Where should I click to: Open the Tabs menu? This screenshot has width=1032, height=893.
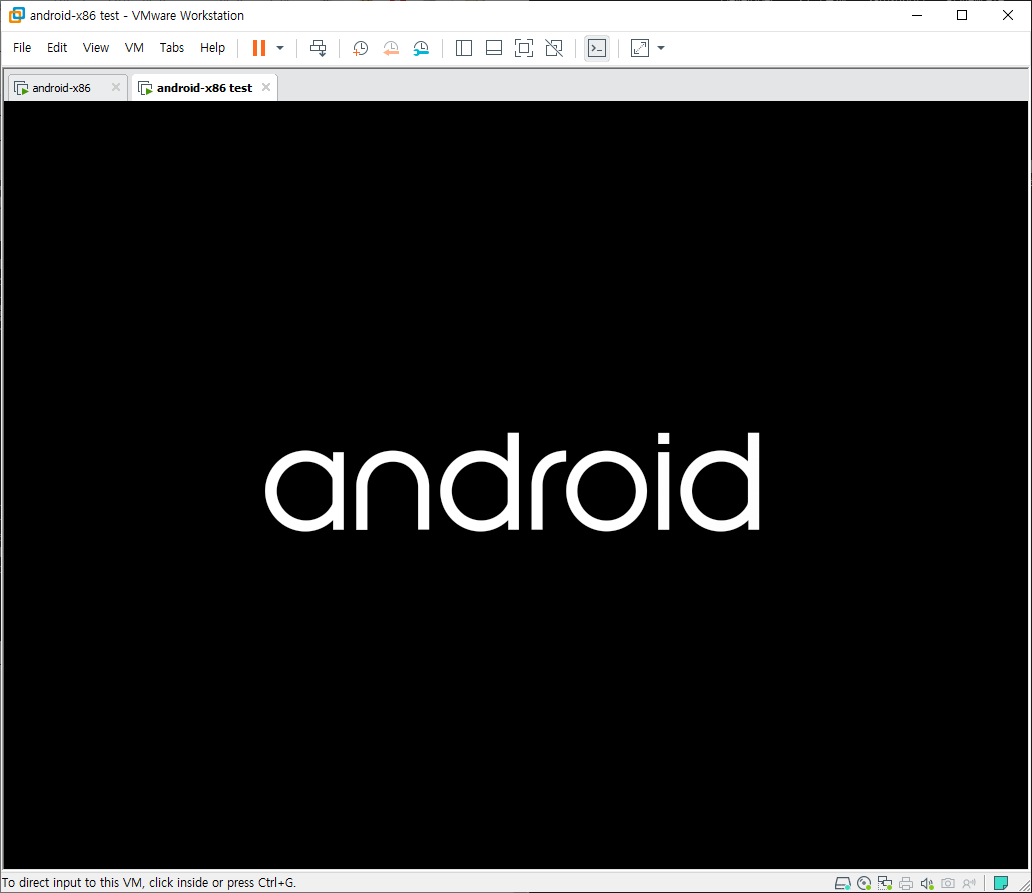[172, 47]
